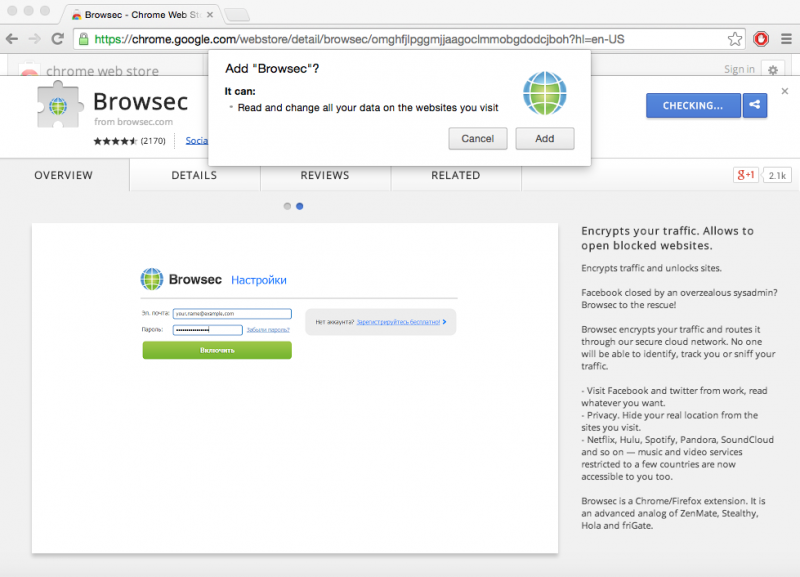Click the green Включить button
800x577 pixels.
(x=217, y=350)
